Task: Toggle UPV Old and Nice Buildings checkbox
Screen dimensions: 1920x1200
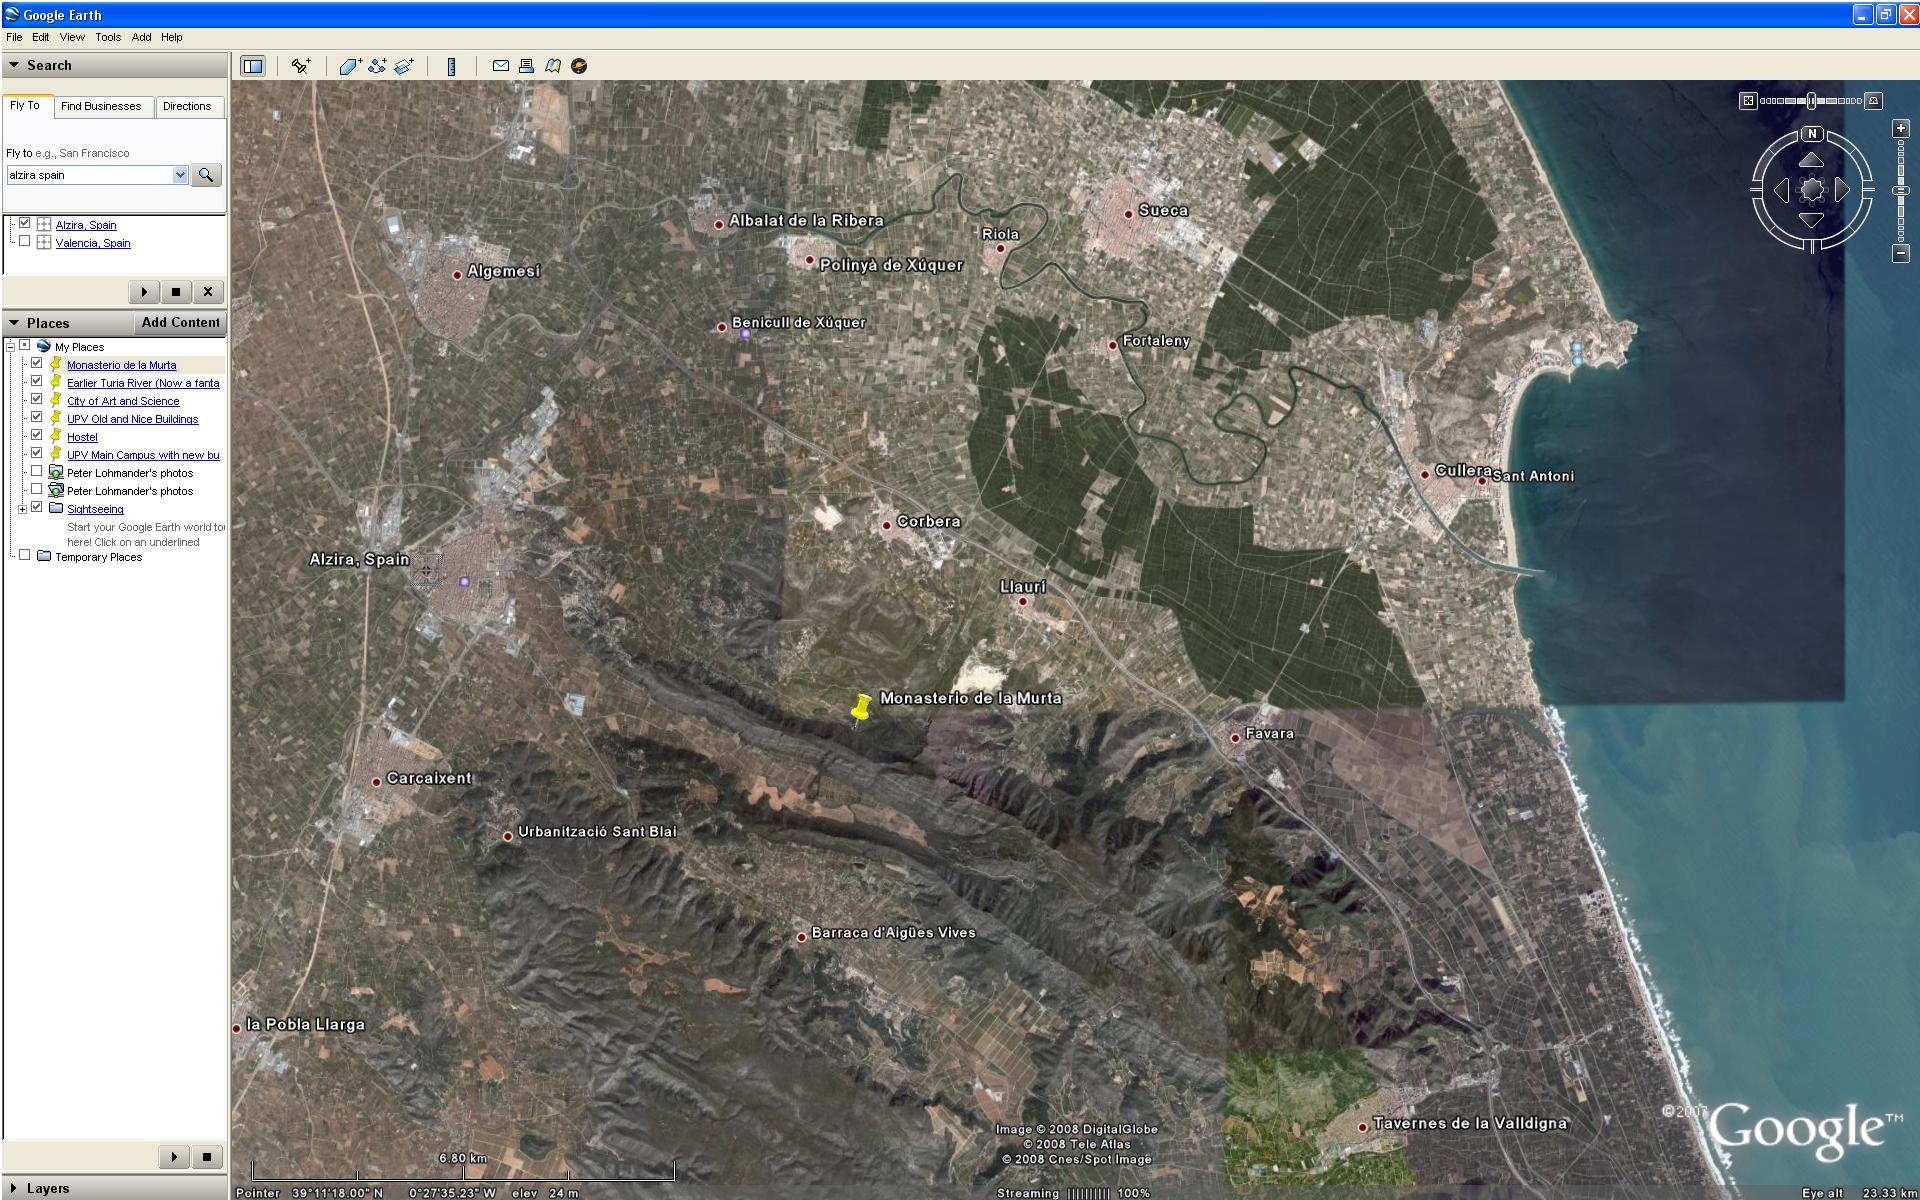Action: click(x=37, y=418)
